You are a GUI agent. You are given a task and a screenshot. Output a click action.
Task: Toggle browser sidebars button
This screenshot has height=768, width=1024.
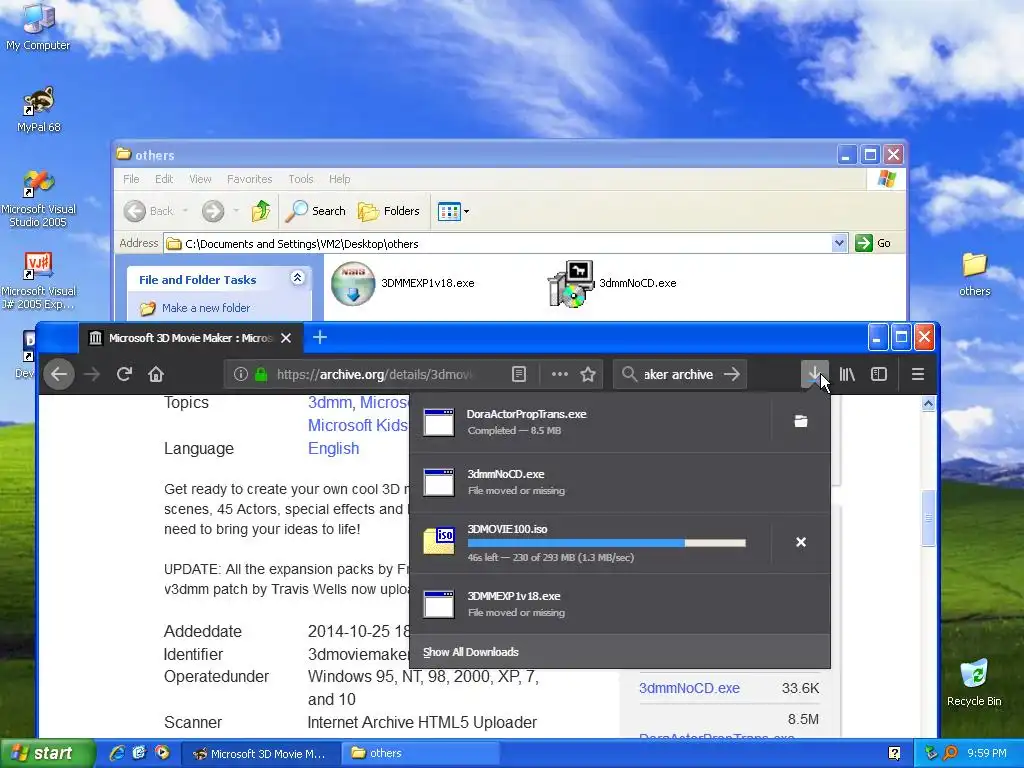point(879,374)
